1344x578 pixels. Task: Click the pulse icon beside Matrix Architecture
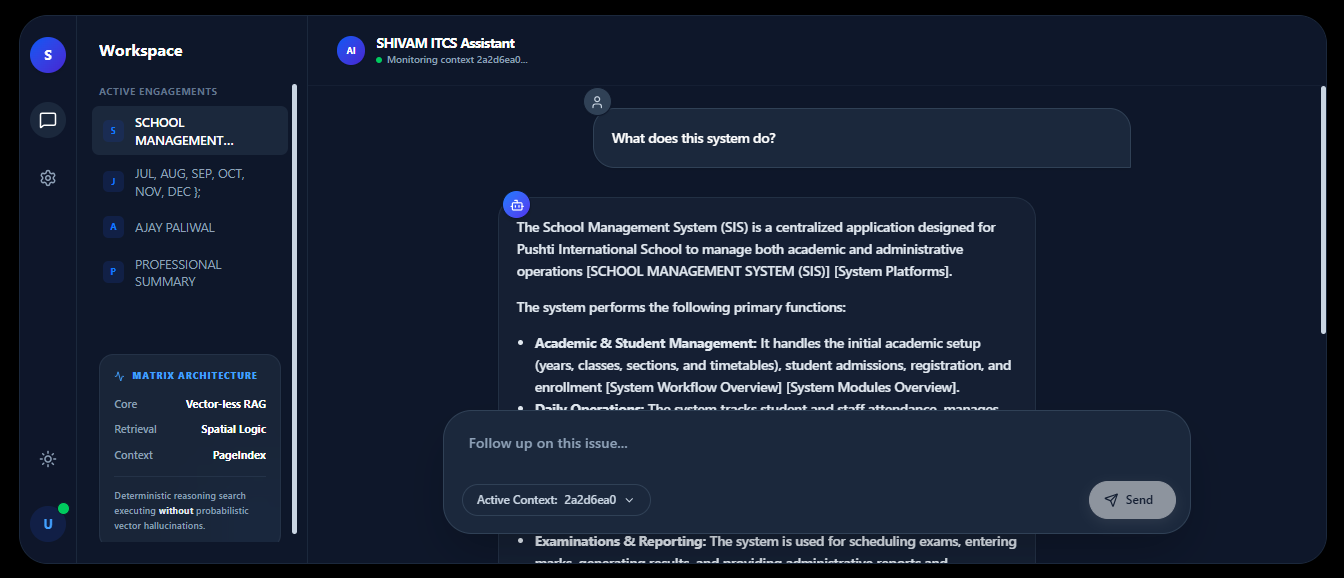(x=120, y=376)
